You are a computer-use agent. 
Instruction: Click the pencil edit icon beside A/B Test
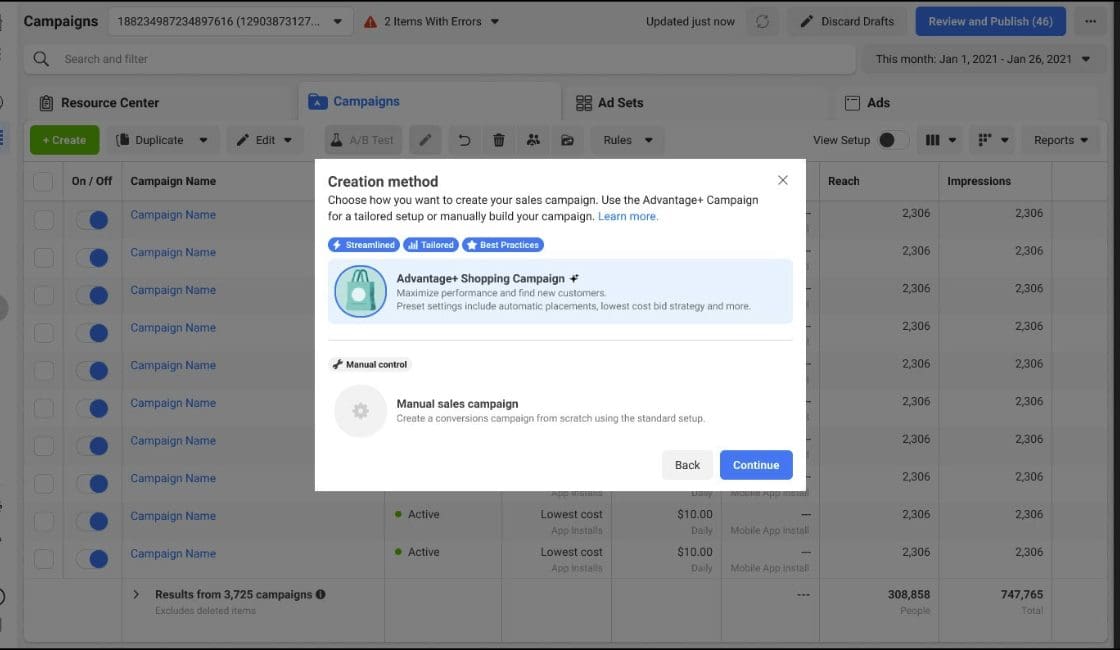pyautogui.click(x=425, y=140)
